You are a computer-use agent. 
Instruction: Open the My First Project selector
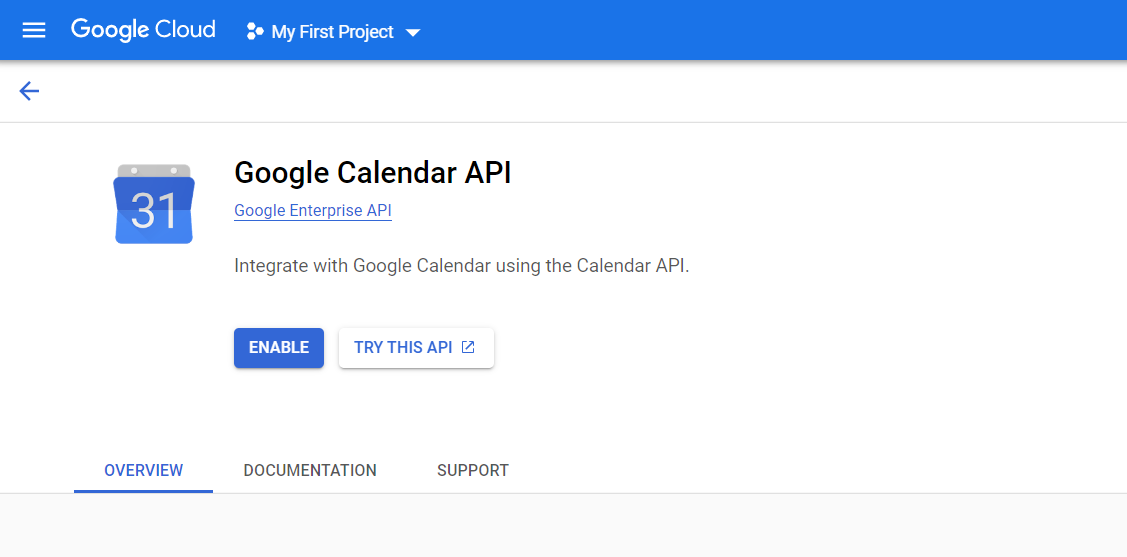tap(332, 32)
